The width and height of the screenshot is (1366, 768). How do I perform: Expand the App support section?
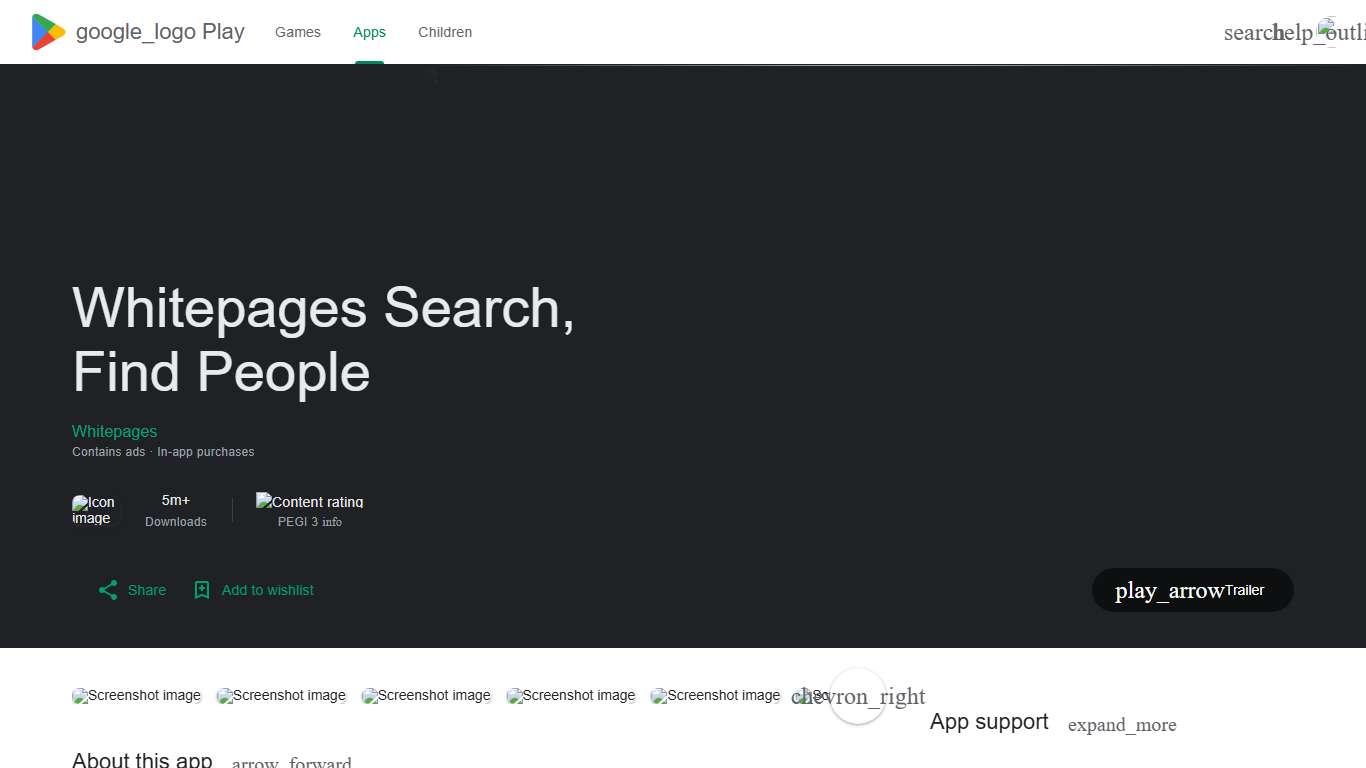pos(1122,725)
